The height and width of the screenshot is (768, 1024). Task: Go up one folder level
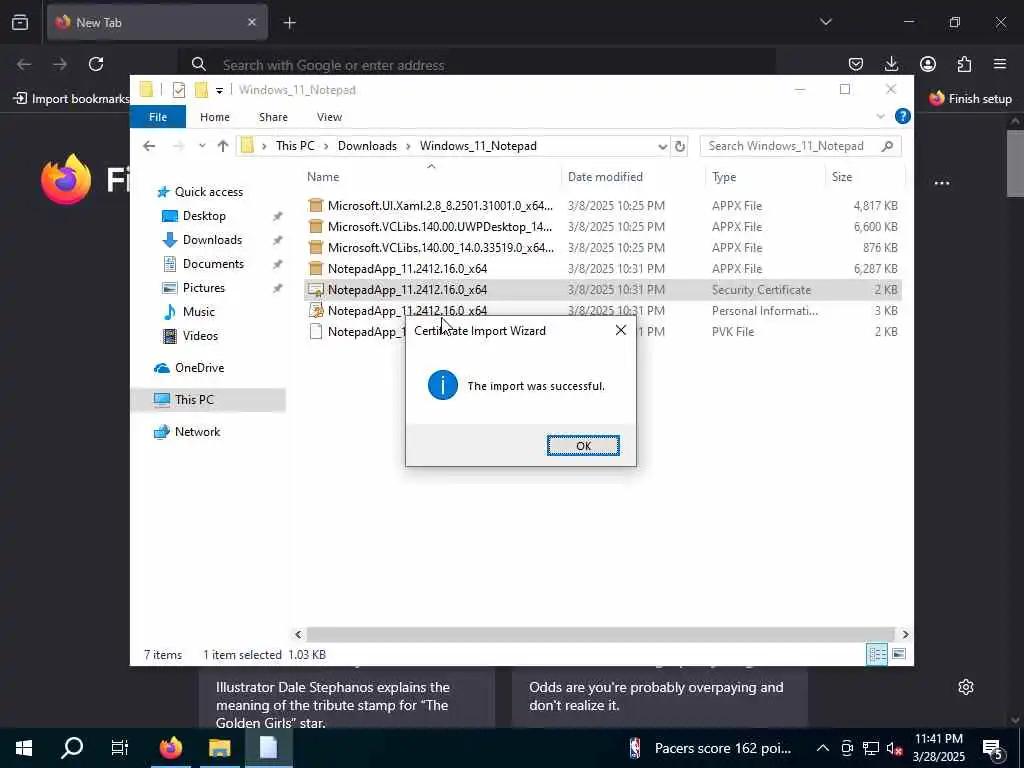click(x=223, y=146)
